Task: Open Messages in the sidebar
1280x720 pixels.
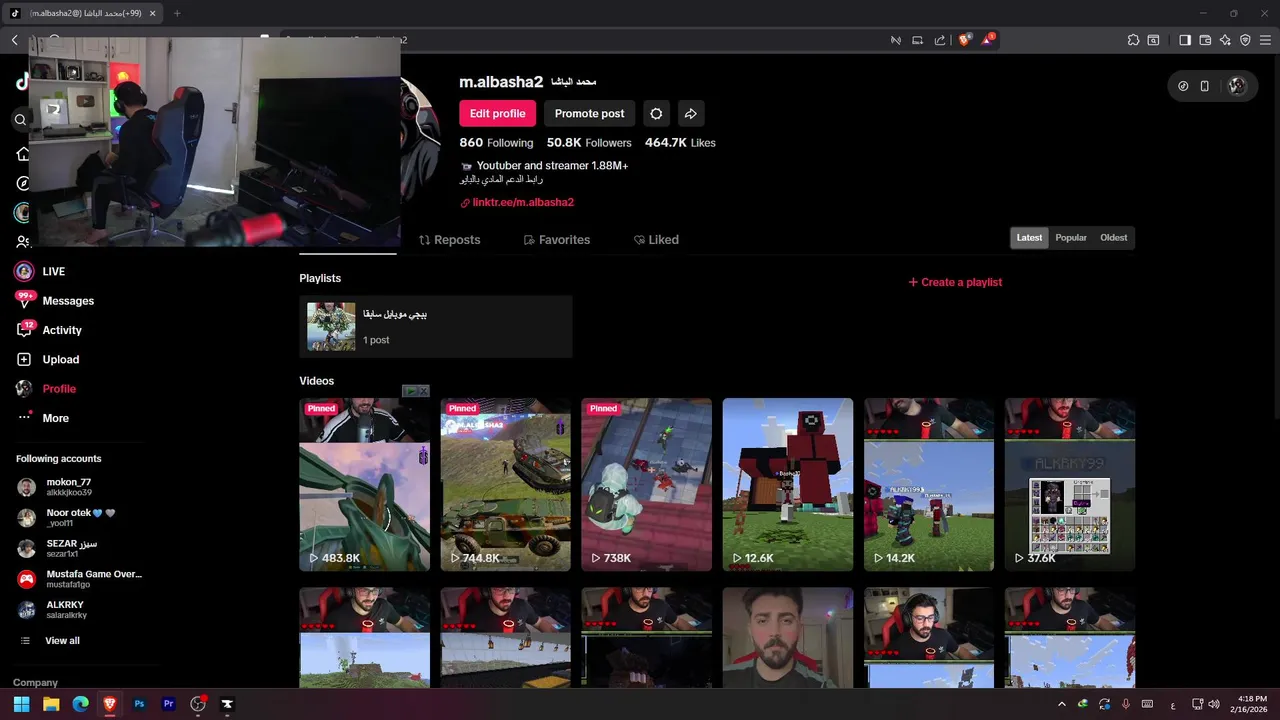Action: [x=55, y=300]
